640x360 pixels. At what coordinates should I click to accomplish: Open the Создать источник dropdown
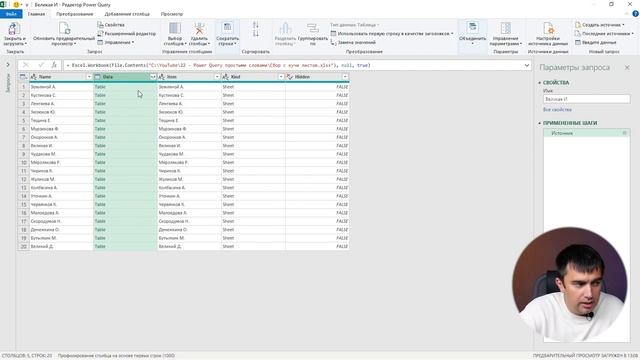[600, 25]
